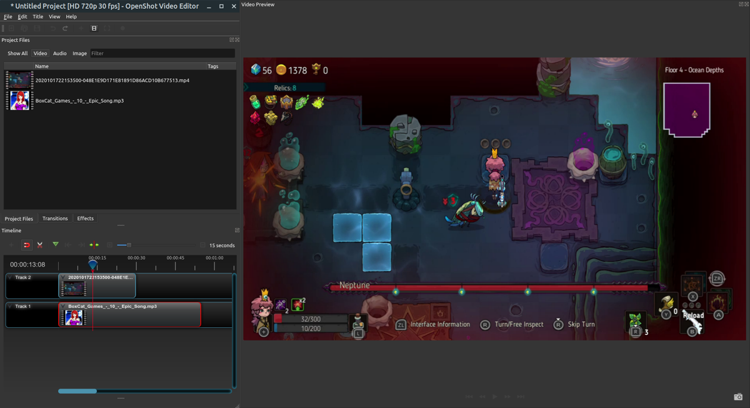Click the timeline horizontal scrollbar
The height and width of the screenshot is (408, 750).
point(77,391)
